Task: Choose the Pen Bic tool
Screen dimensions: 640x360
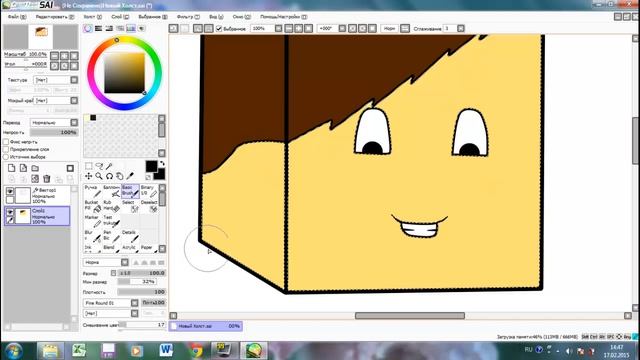Action: [x=111, y=236]
